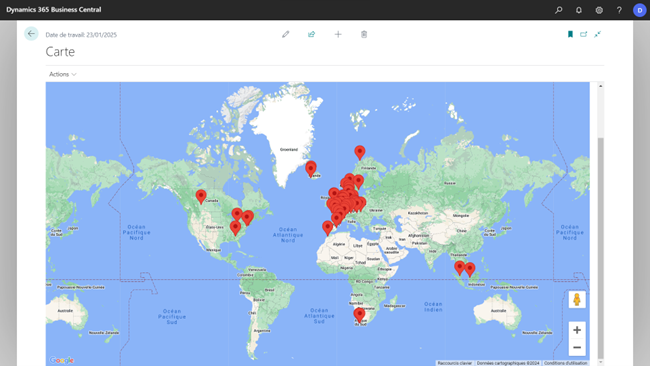Click the vertical scrollbar thumb
The width and height of the screenshot is (650, 366).
pos(601,249)
